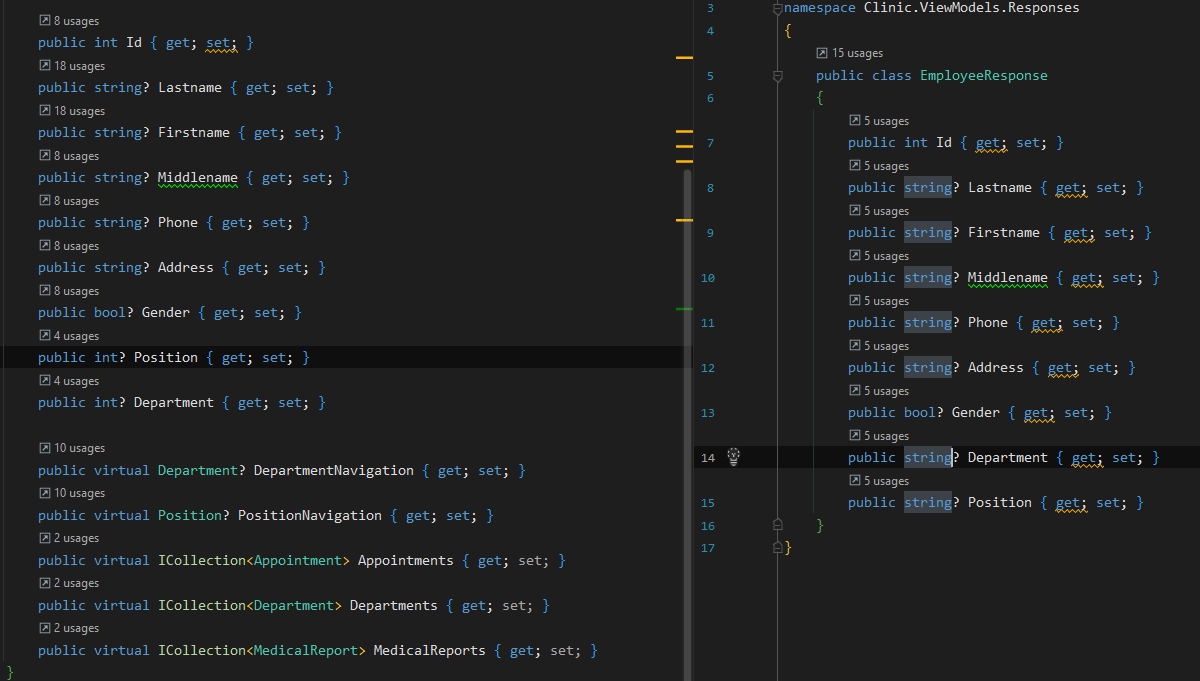1200x681 pixels.
Task: Open 5 usages lens above right-pane Gender
Action: tap(879, 391)
